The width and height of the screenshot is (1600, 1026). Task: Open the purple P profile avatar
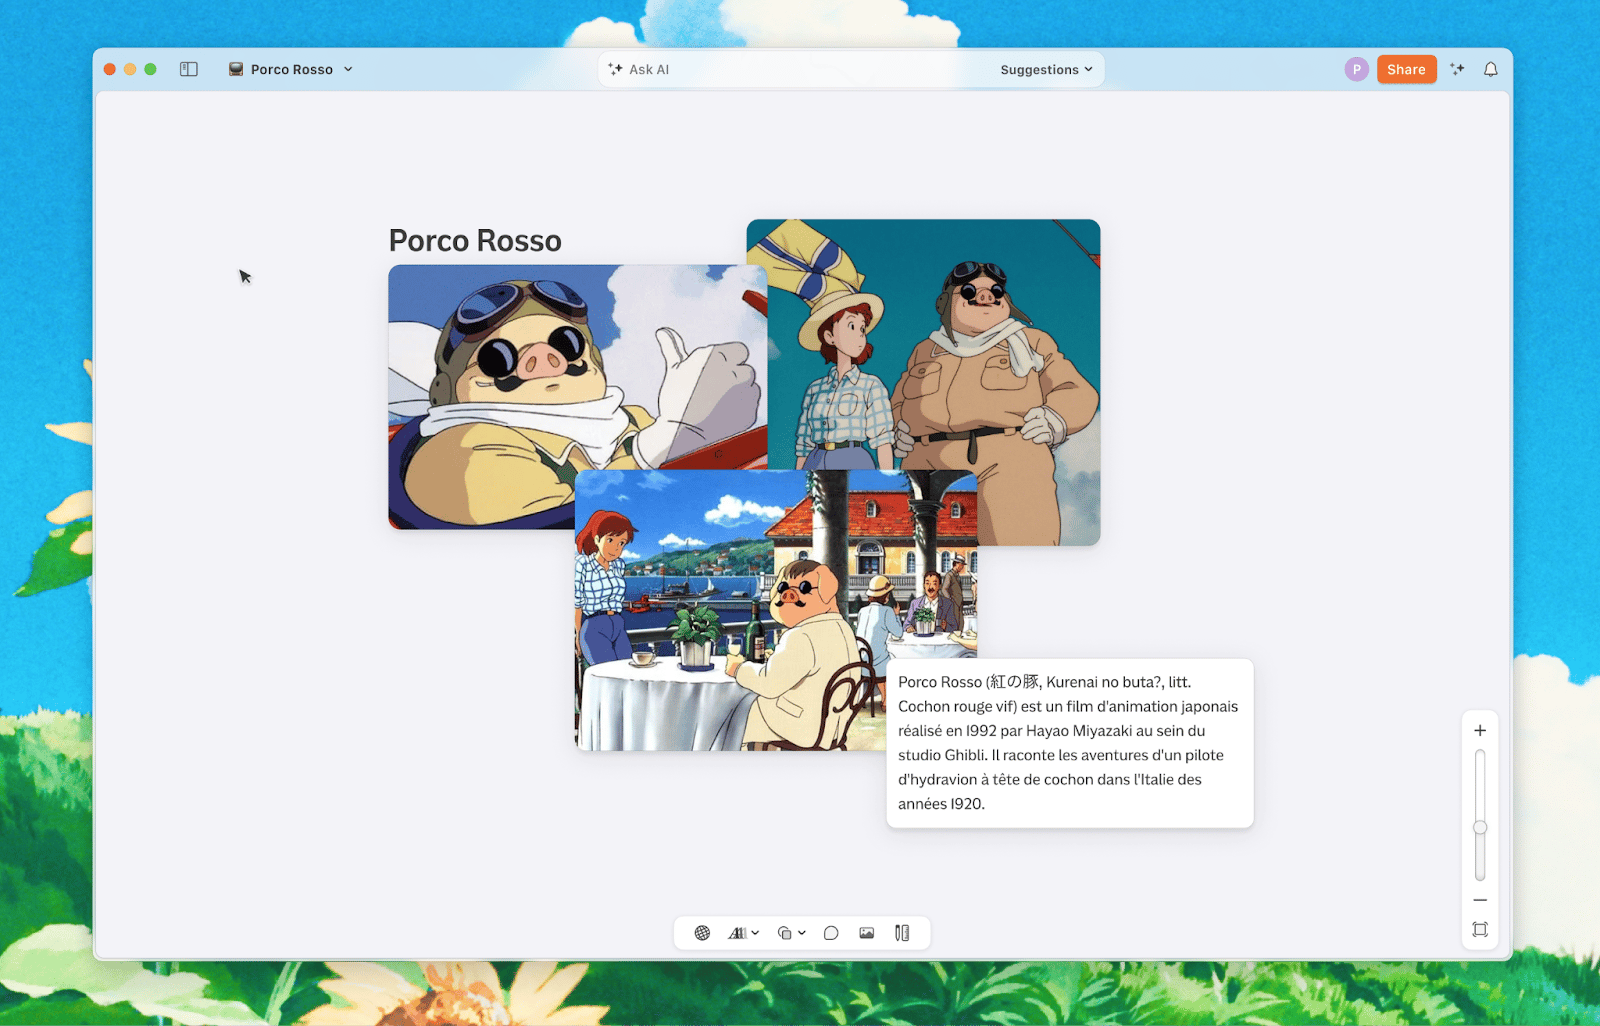1356,69
